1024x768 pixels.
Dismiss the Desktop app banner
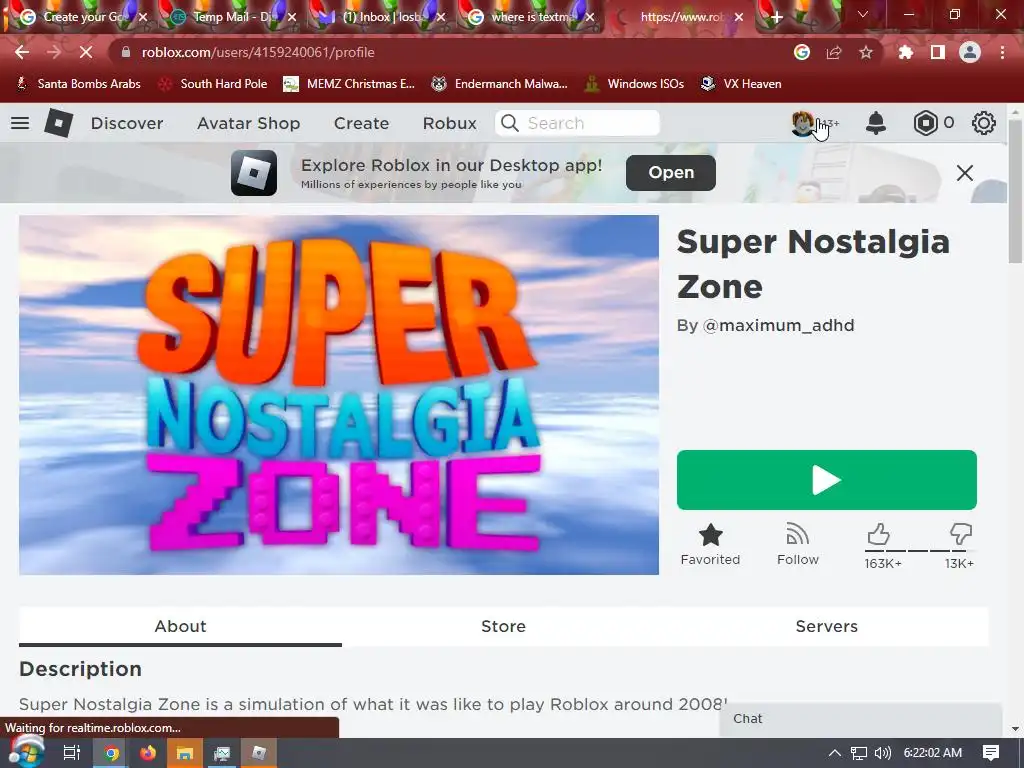coord(965,172)
